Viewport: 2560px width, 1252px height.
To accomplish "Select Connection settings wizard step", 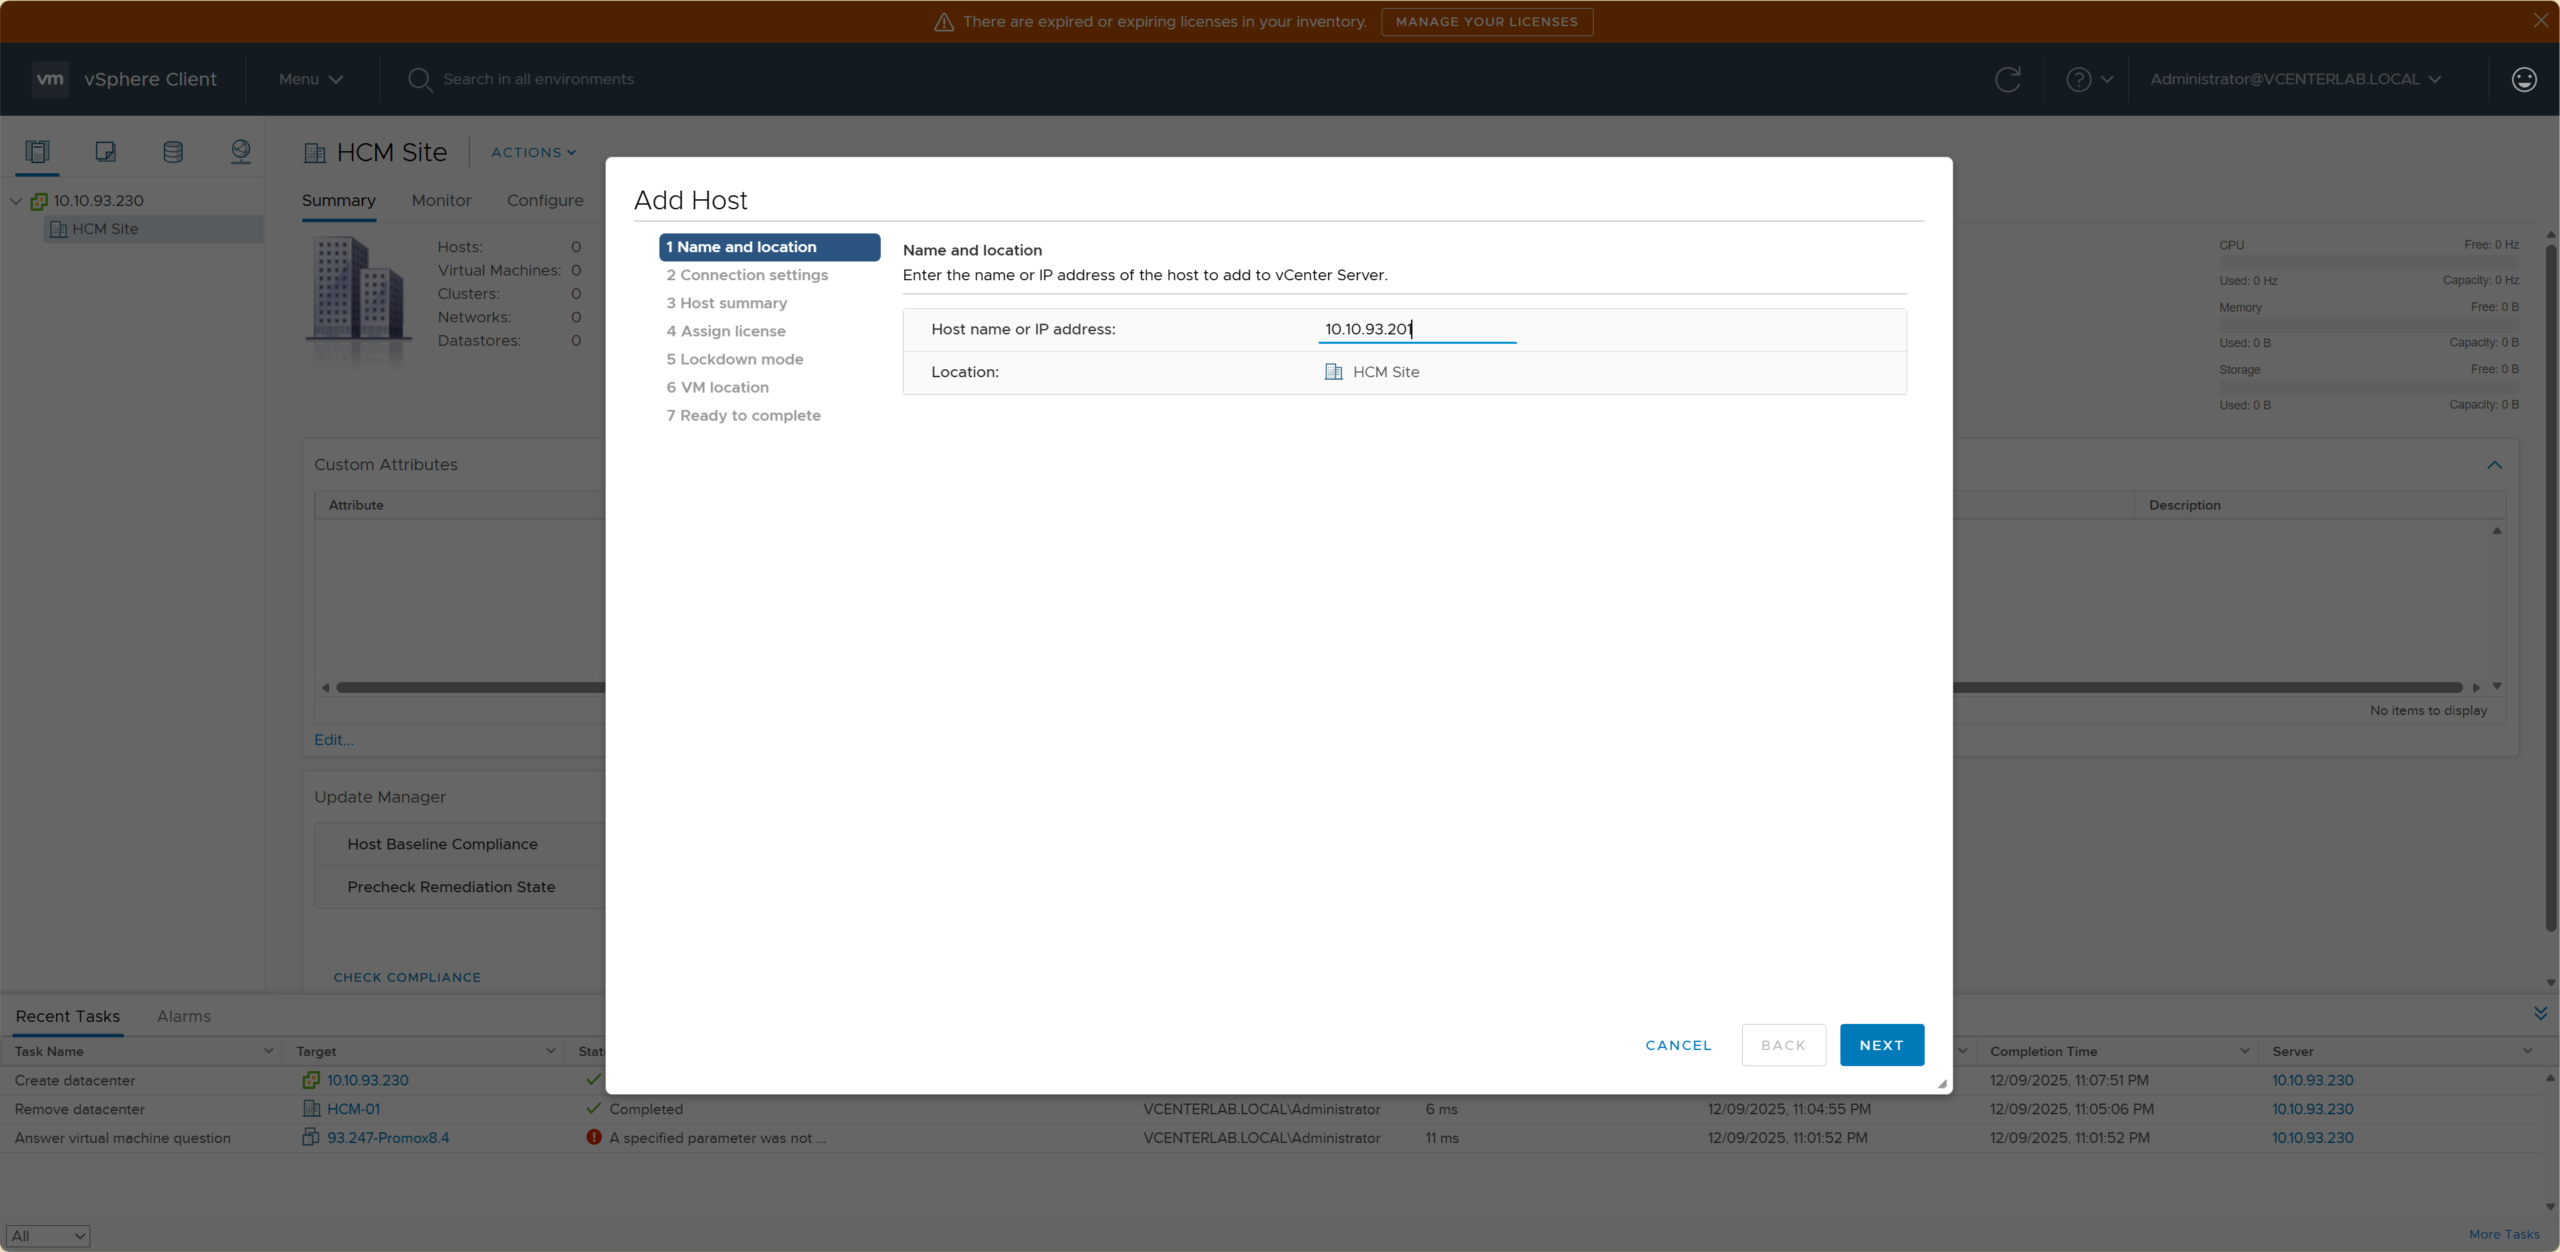I will [747, 275].
